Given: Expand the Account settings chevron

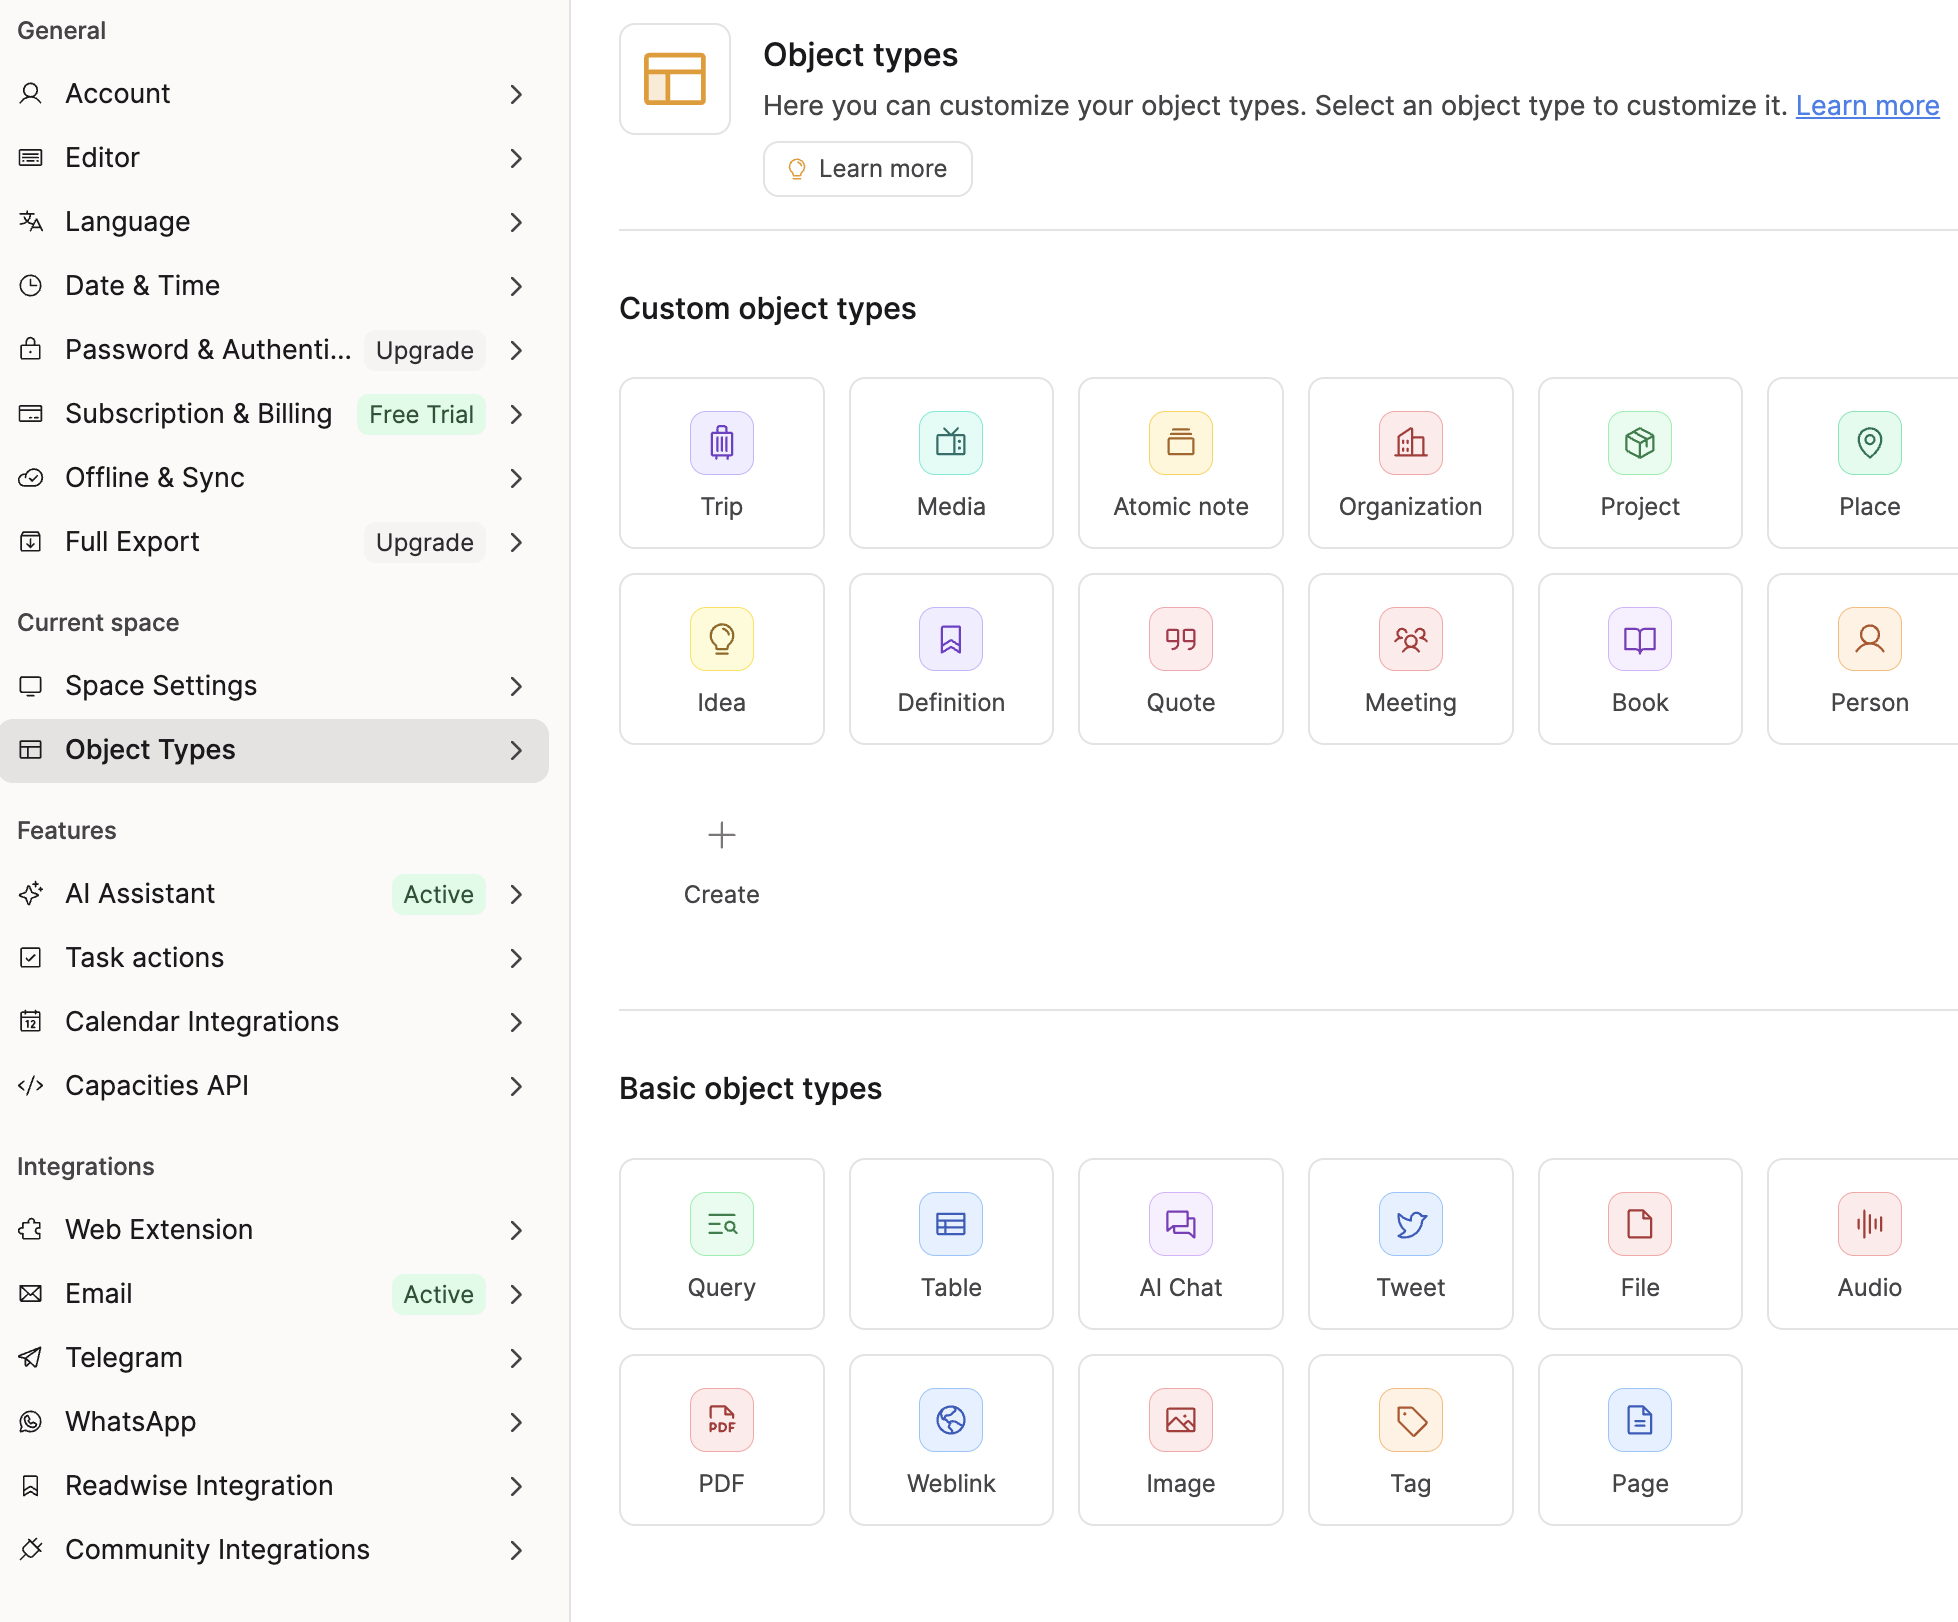Looking at the screenshot, I should [516, 94].
